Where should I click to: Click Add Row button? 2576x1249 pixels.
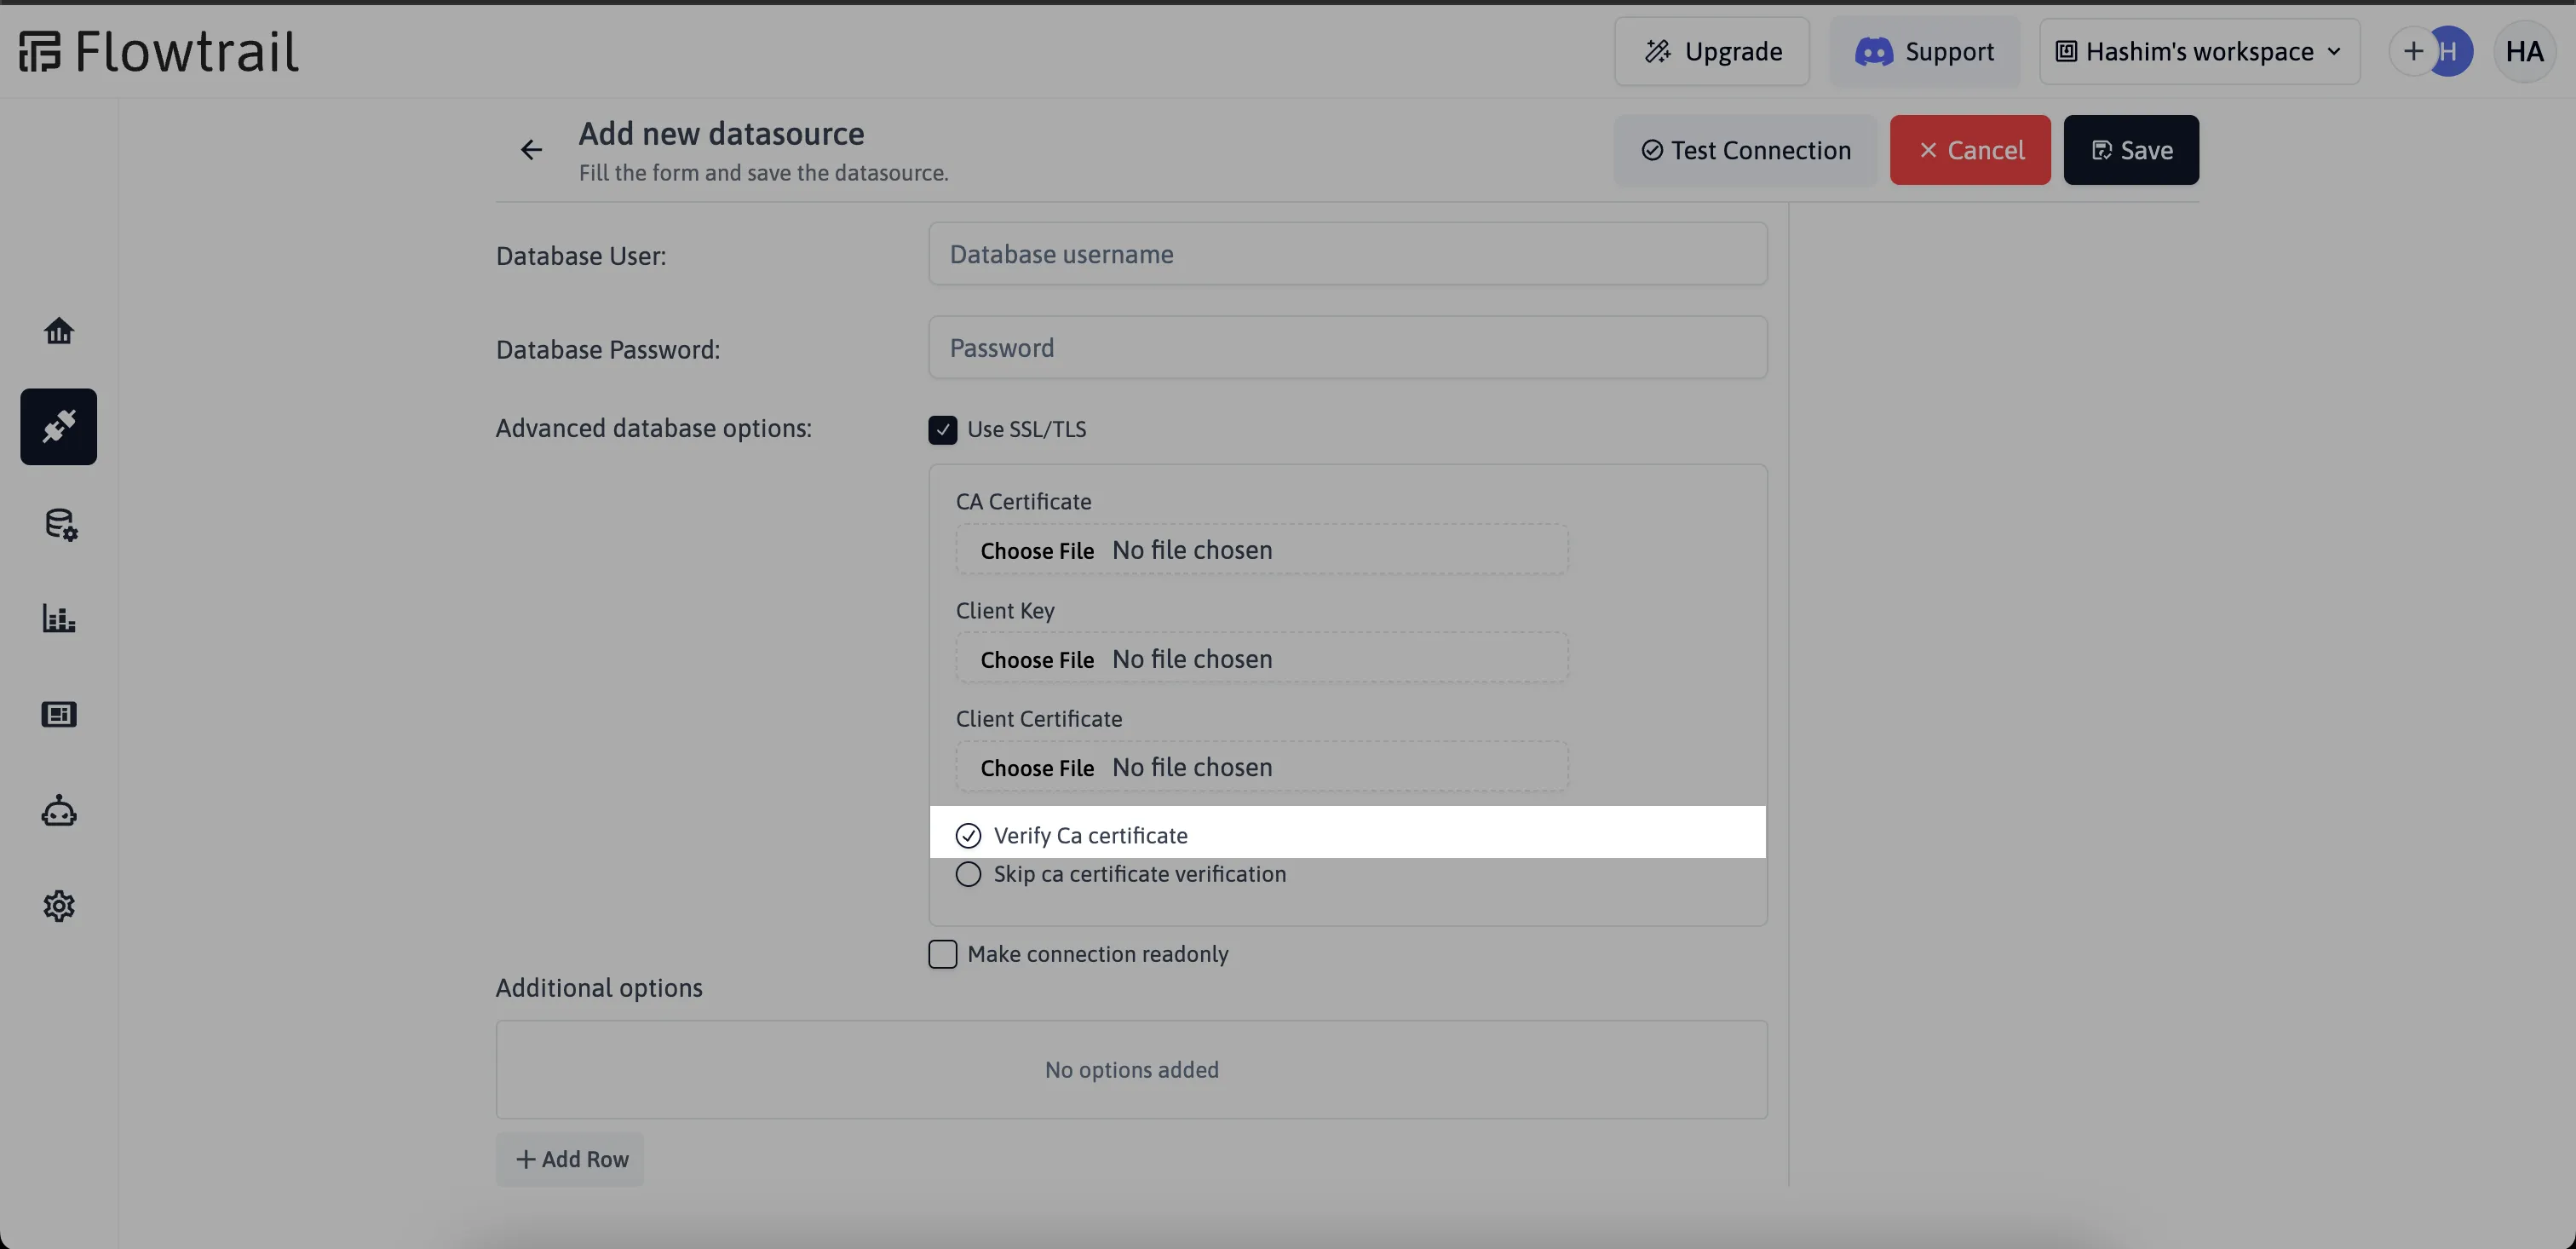tap(570, 1159)
